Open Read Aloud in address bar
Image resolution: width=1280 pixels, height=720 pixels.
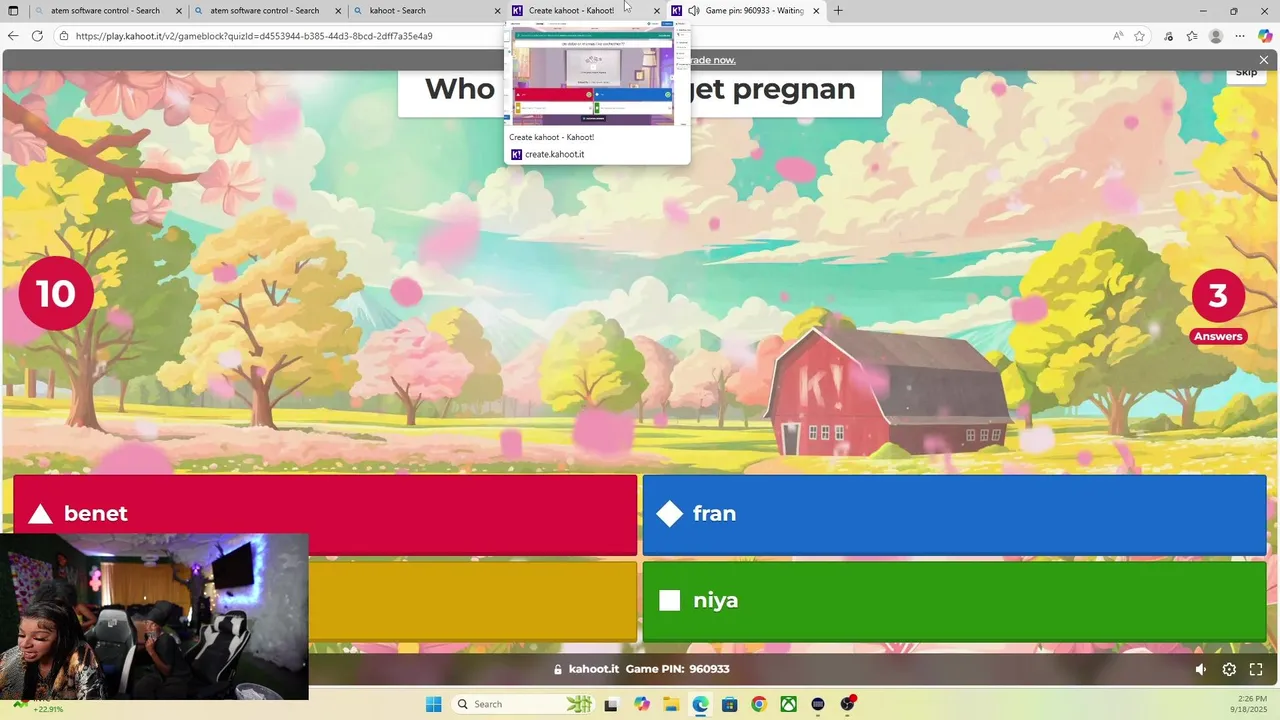click(1118, 36)
